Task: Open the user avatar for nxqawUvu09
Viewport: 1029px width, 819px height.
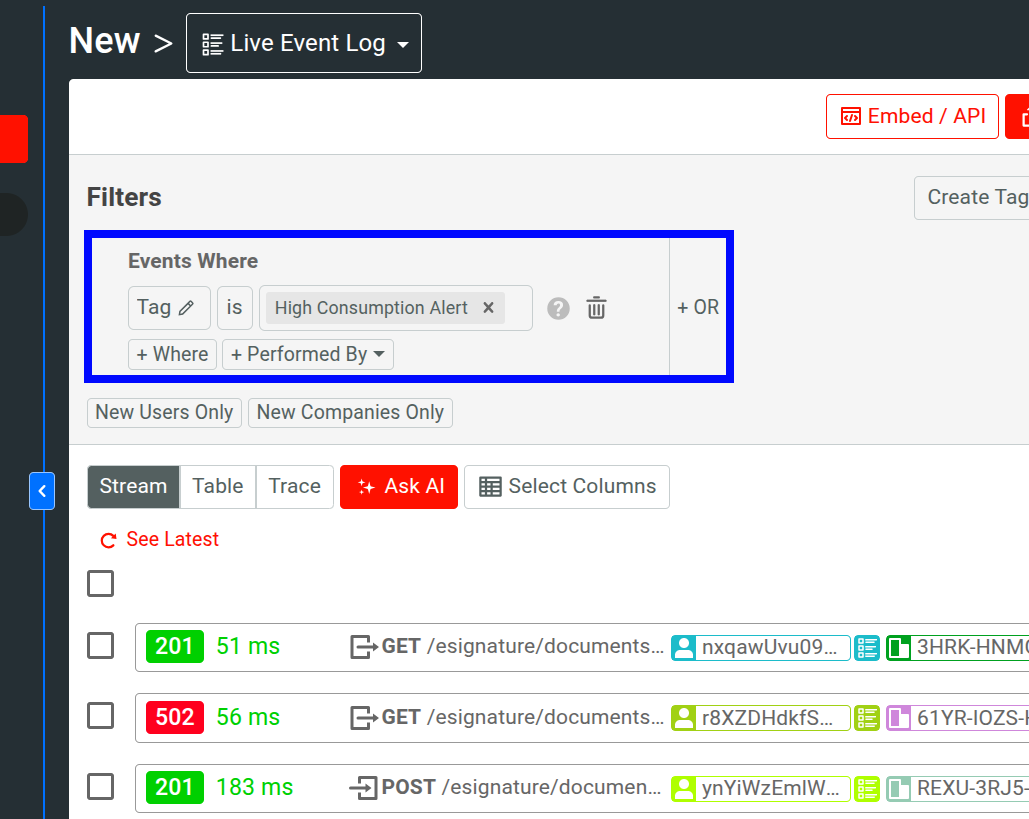Action: (x=682, y=647)
